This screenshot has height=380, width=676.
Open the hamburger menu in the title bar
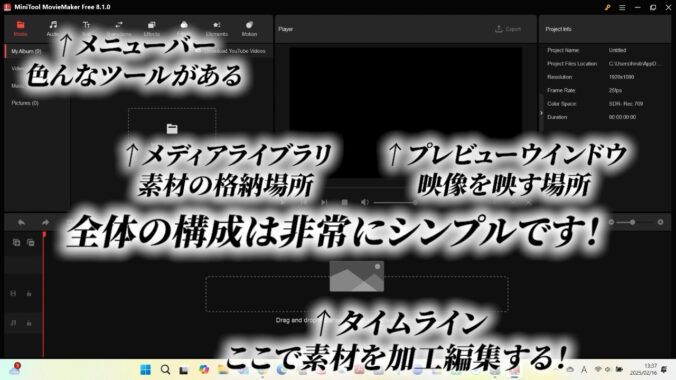click(x=622, y=7)
